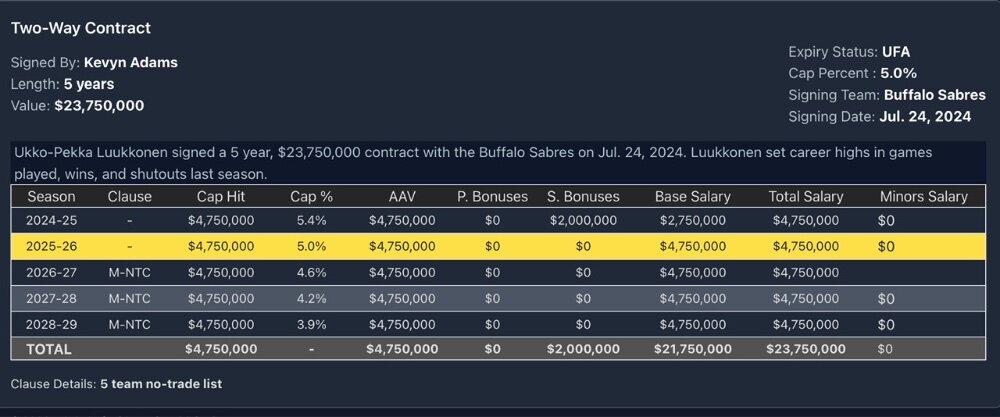Click the Total Salary column header

click(806, 196)
